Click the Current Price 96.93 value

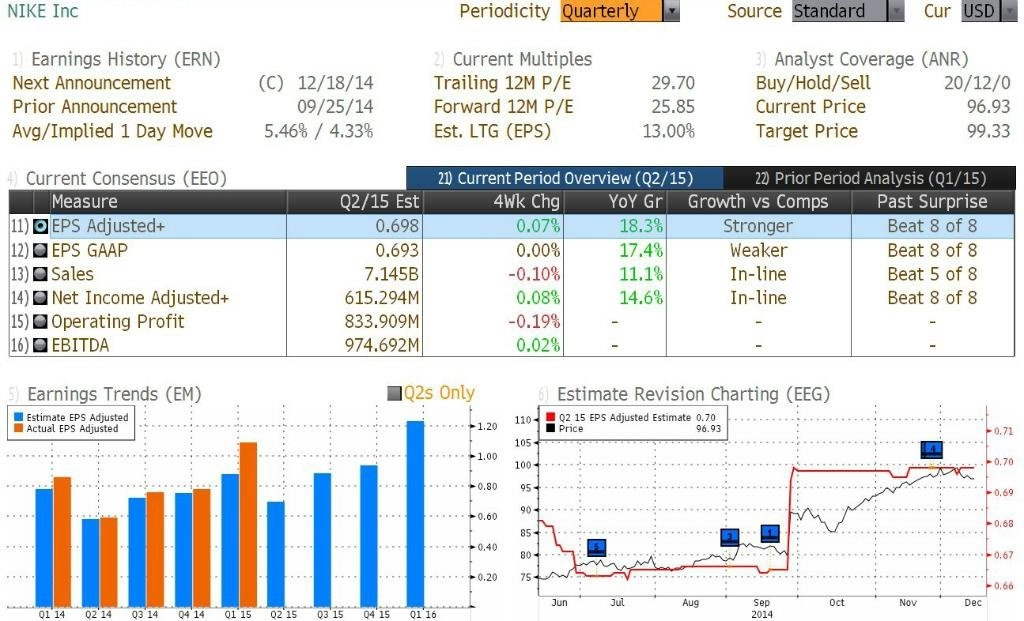pyautogui.click(x=989, y=106)
